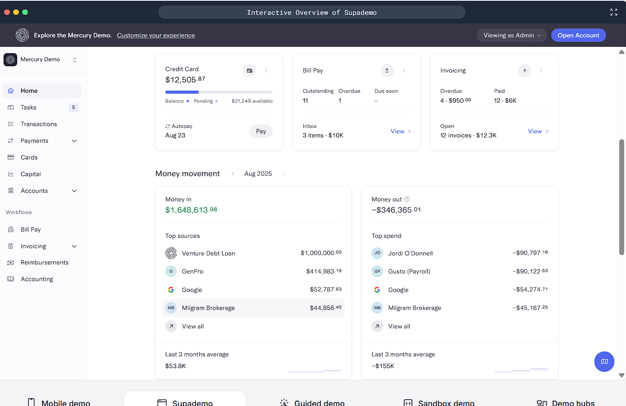Image resolution: width=626 pixels, height=406 pixels.
Task: Click the floating blue guide button
Action: point(604,361)
